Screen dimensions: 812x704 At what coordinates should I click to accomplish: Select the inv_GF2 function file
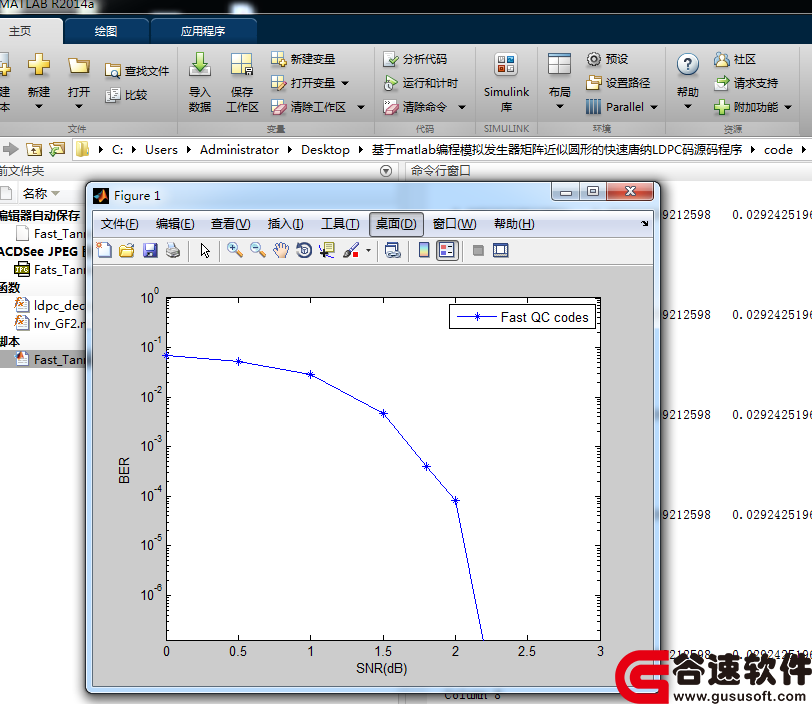(x=50, y=324)
